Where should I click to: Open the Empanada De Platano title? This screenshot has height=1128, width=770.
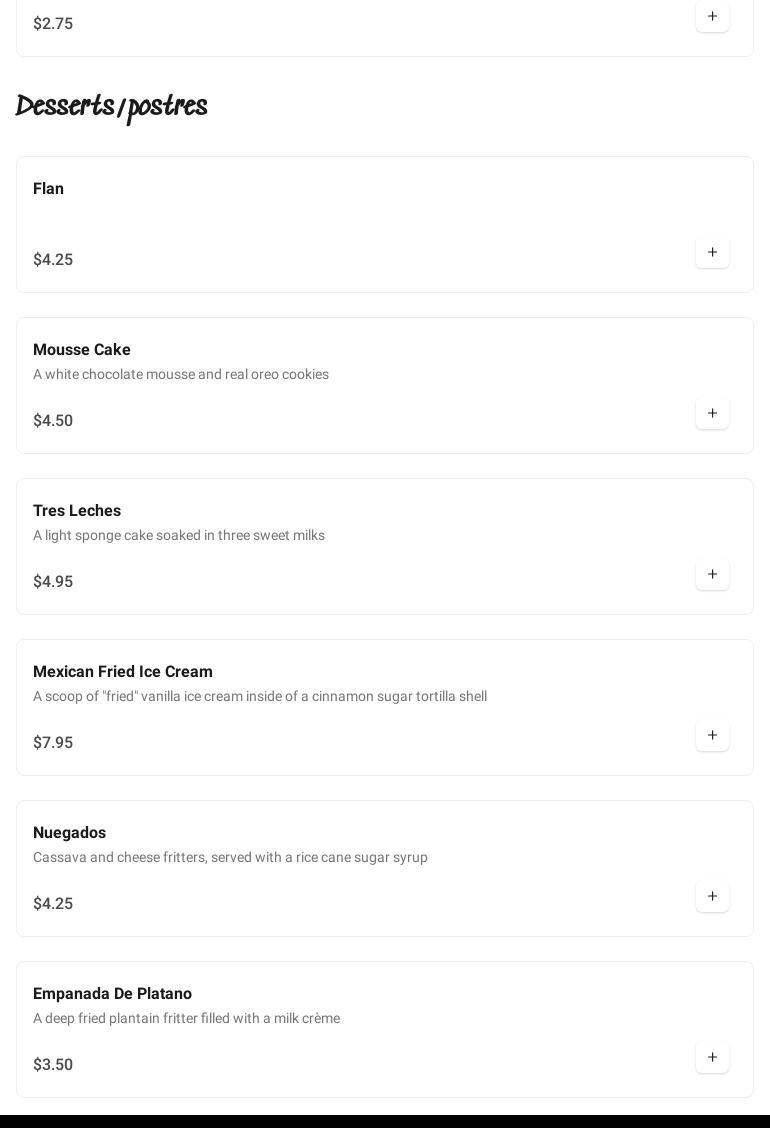[x=113, y=994]
